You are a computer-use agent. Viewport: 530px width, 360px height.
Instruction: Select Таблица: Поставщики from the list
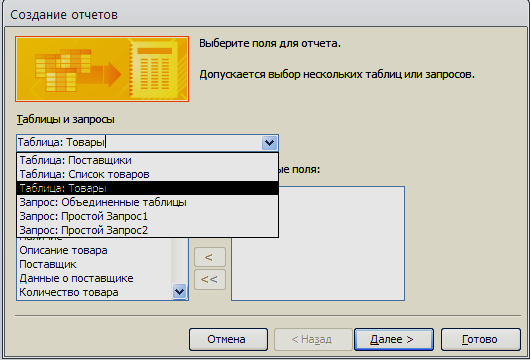click(147, 160)
